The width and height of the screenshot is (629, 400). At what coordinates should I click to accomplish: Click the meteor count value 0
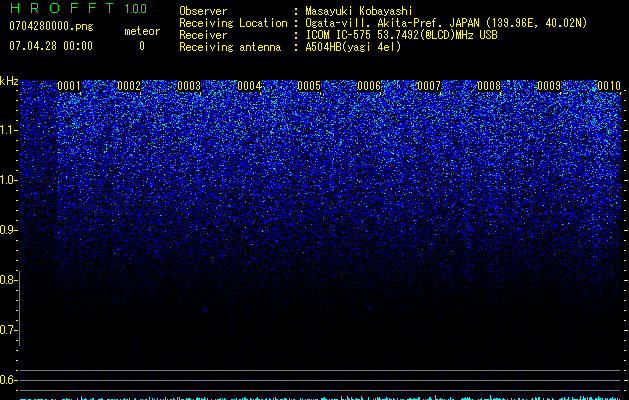(142, 46)
